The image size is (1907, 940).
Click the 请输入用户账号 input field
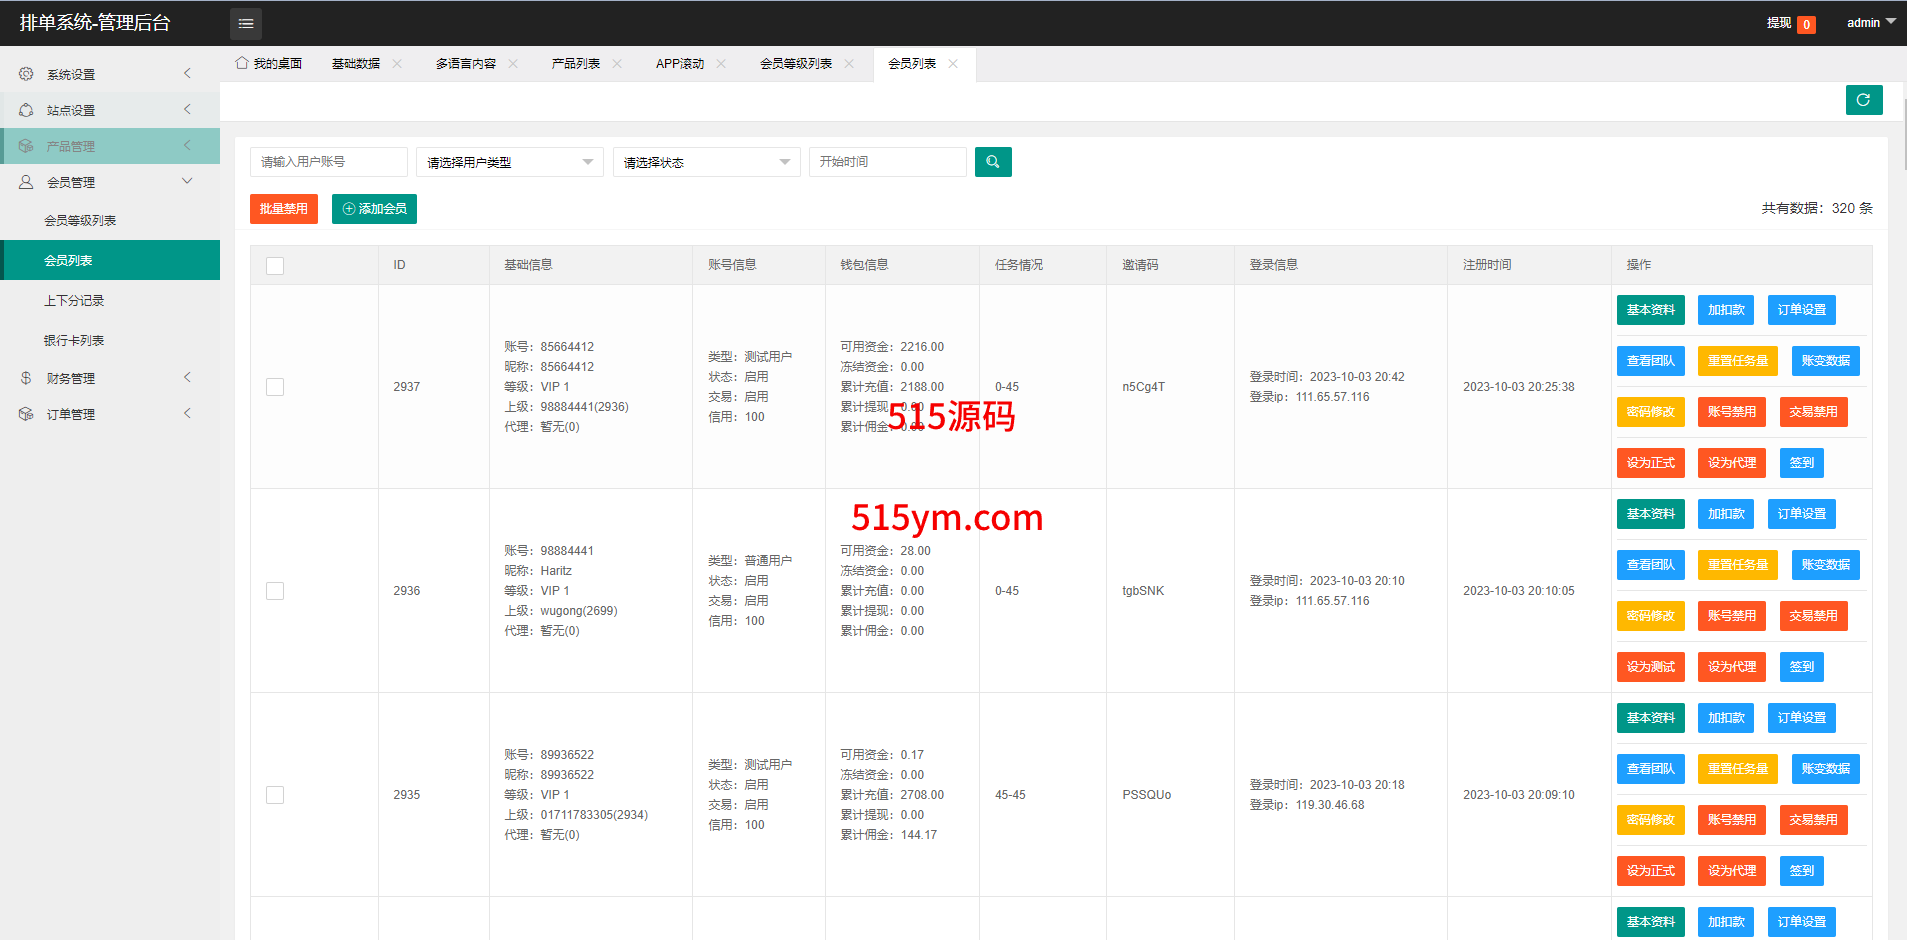(x=328, y=162)
